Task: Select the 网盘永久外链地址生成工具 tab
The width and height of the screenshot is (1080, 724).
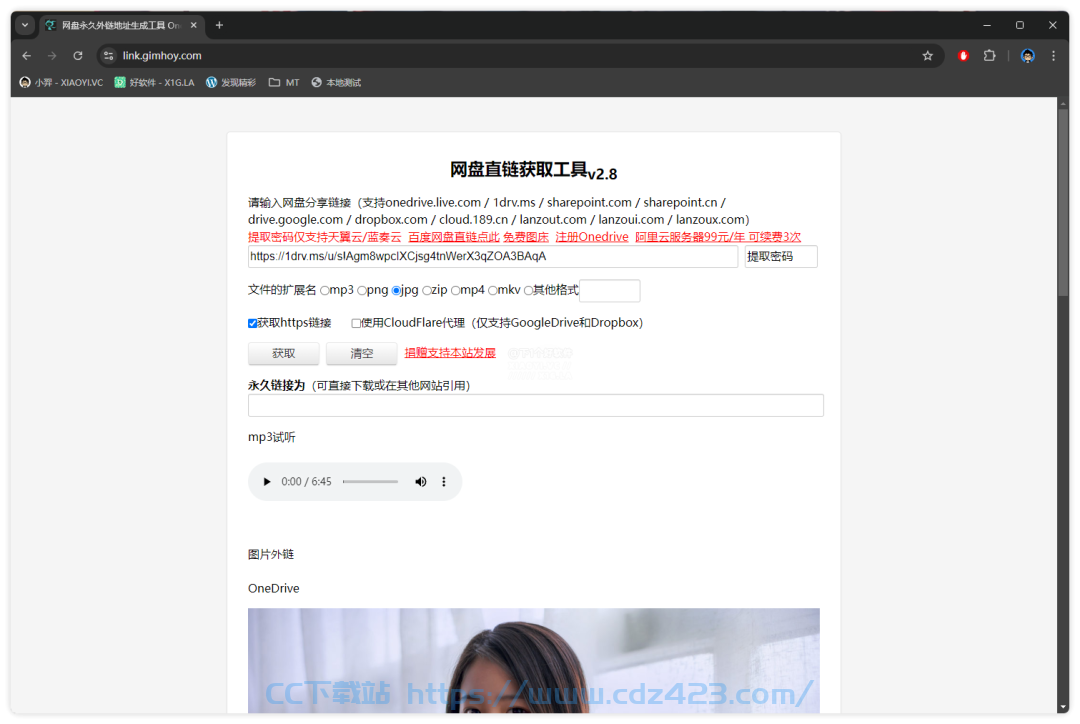Action: [x=121, y=25]
